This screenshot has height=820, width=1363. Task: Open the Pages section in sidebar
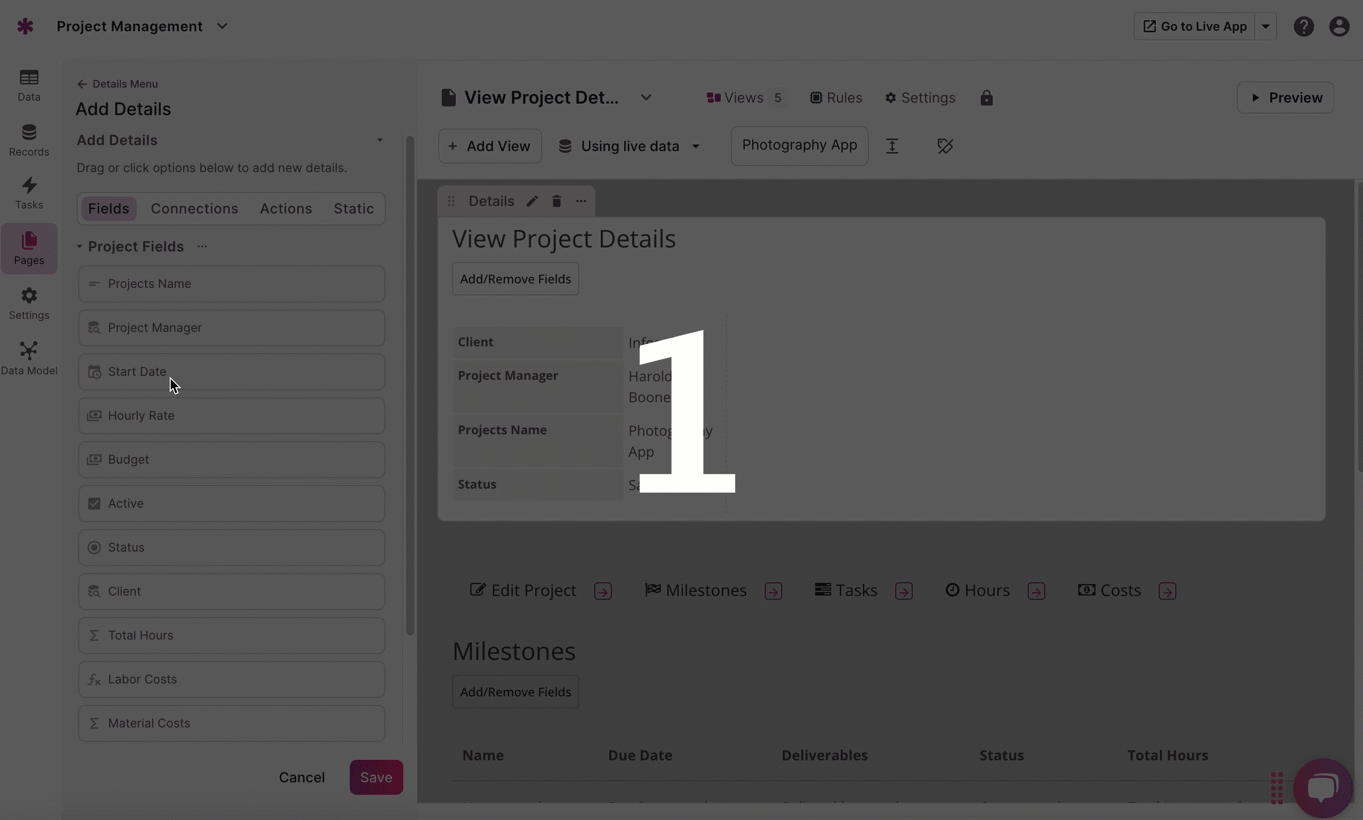coord(29,248)
